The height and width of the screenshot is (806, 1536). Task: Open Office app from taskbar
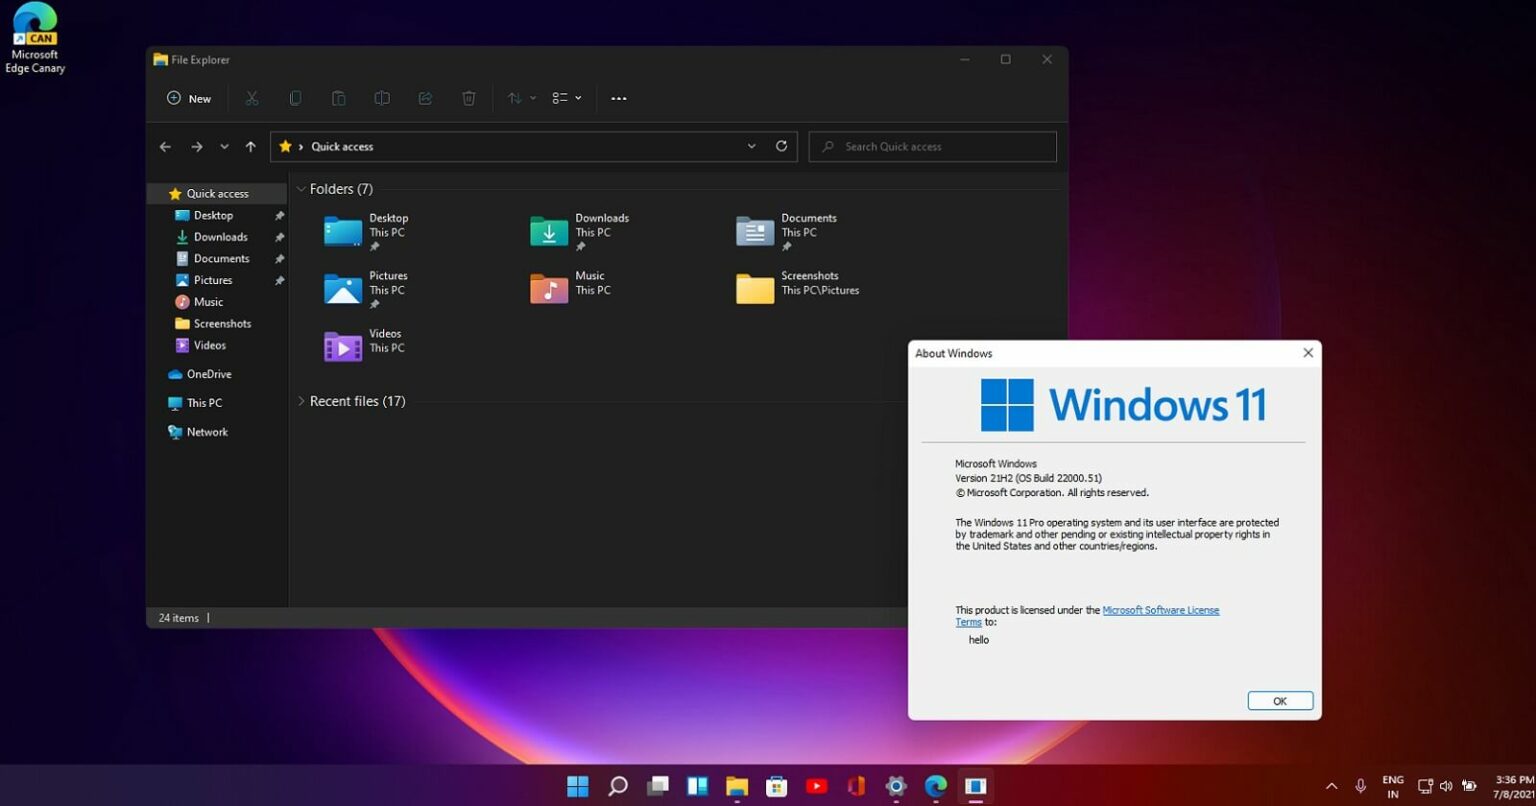pyautogui.click(x=856, y=786)
